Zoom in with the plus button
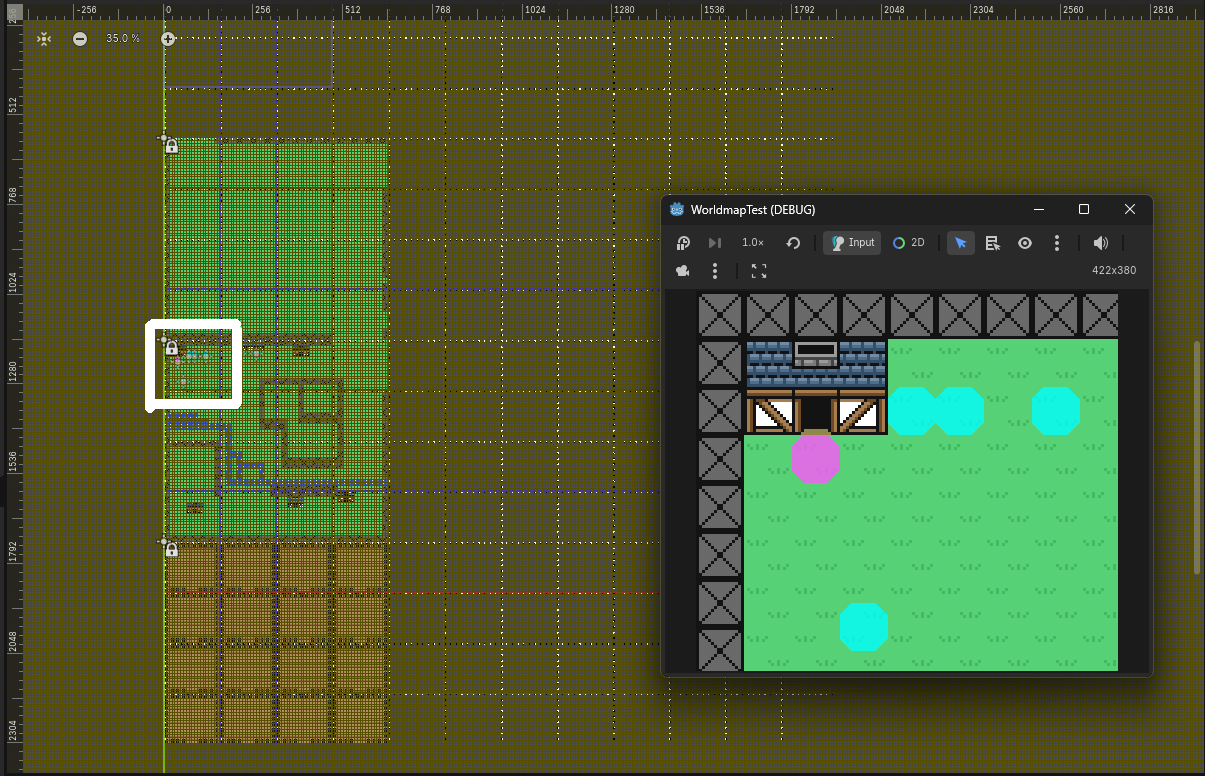 (168, 38)
